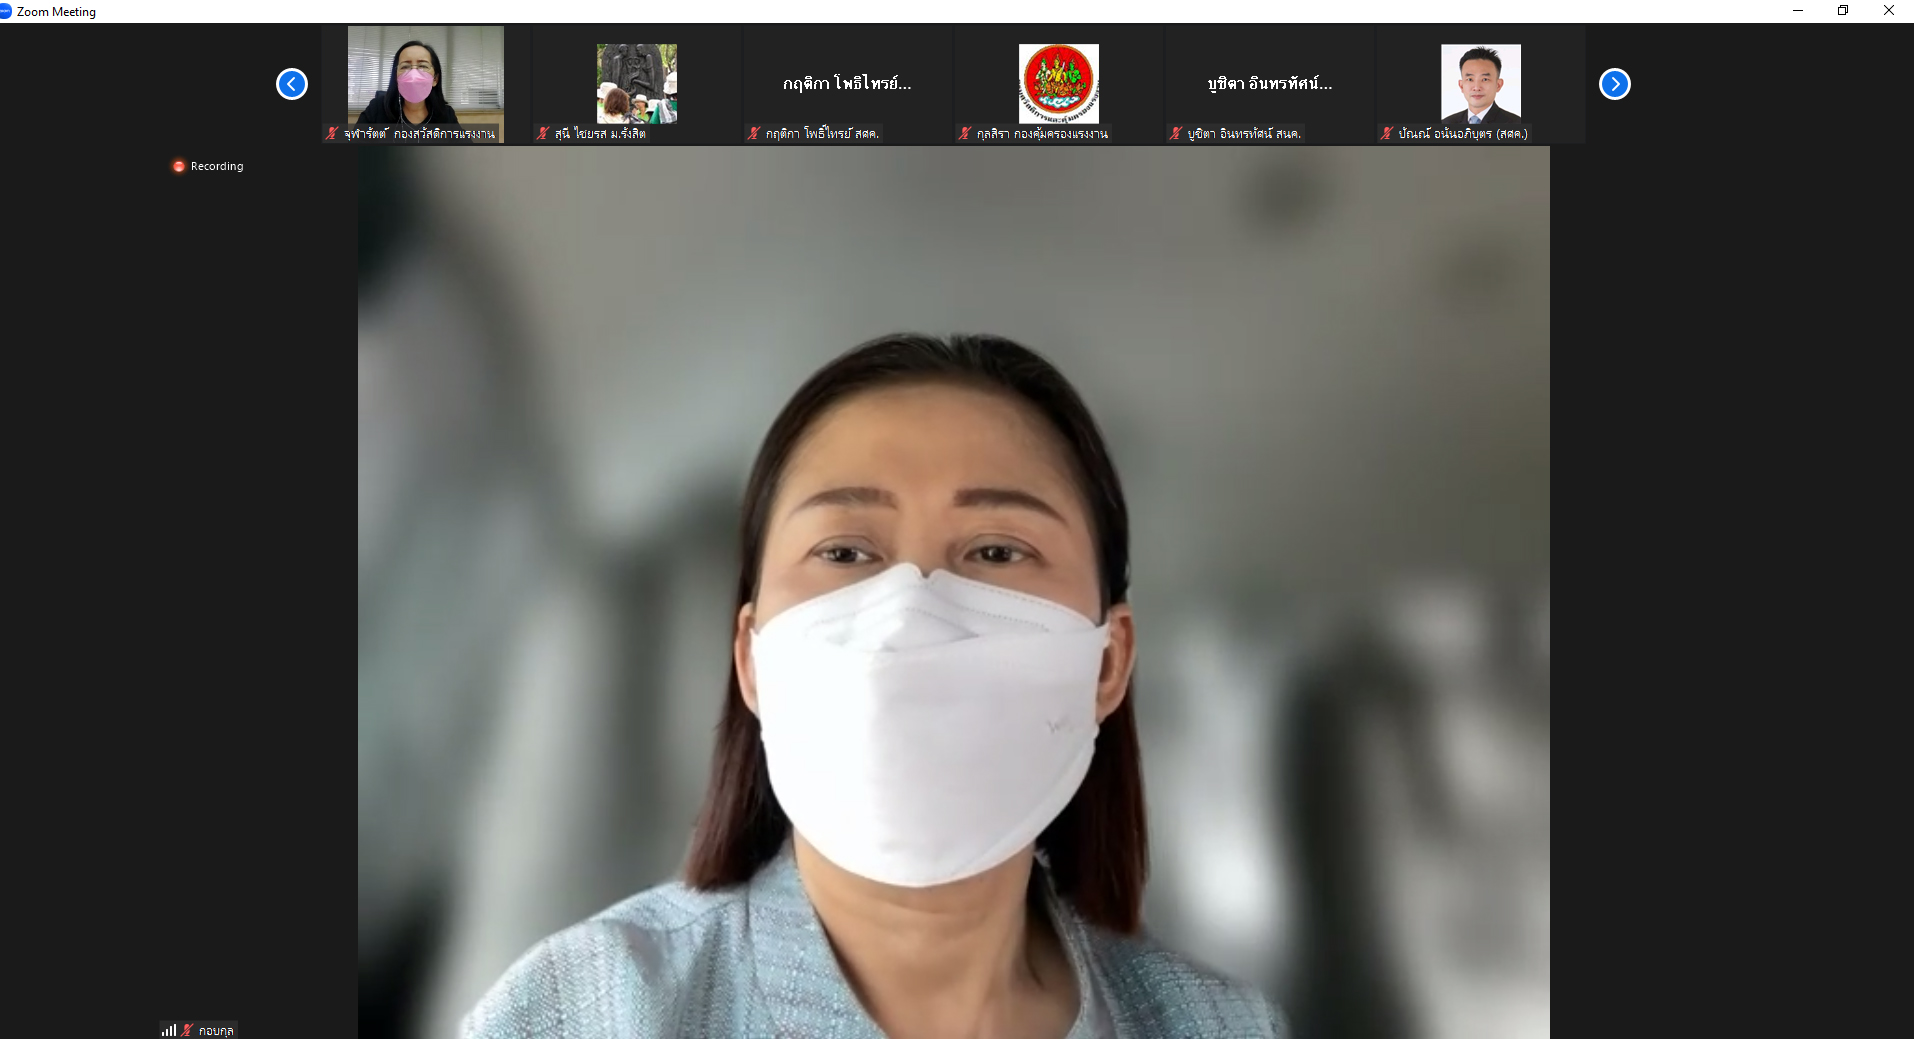Select บูชิตา อินทรทัศน์ participant tile
This screenshot has width=1914, height=1039.
coord(1270,84)
